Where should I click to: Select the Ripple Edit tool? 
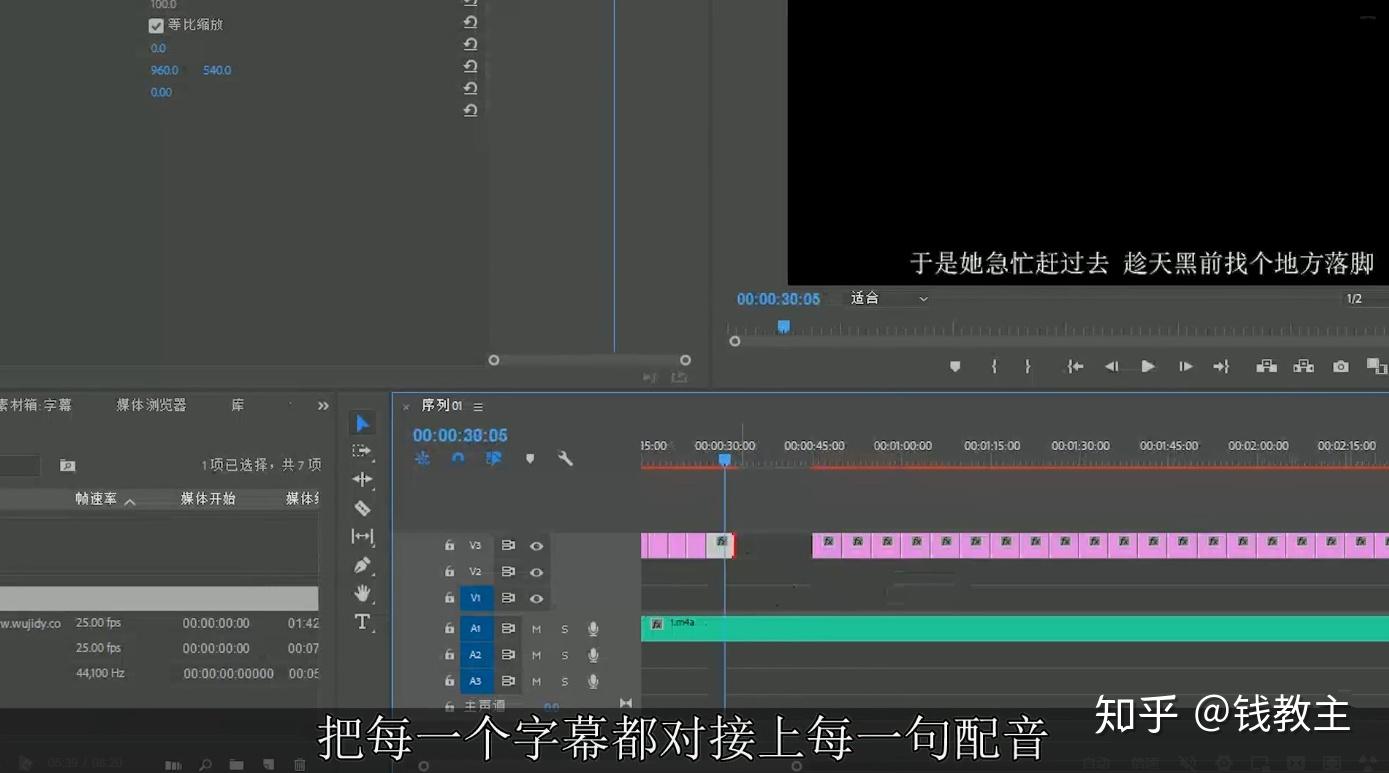362,480
